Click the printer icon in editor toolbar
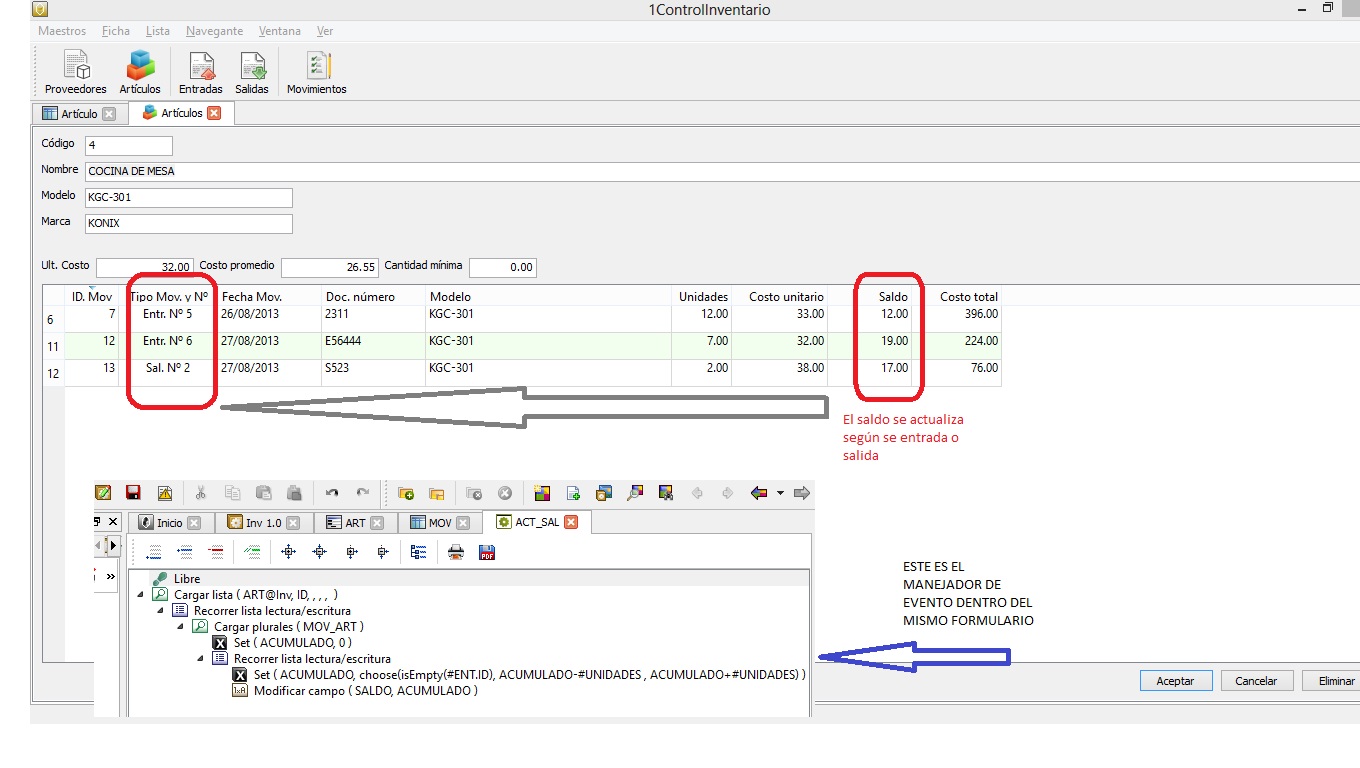1360x768 pixels. (456, 551)
